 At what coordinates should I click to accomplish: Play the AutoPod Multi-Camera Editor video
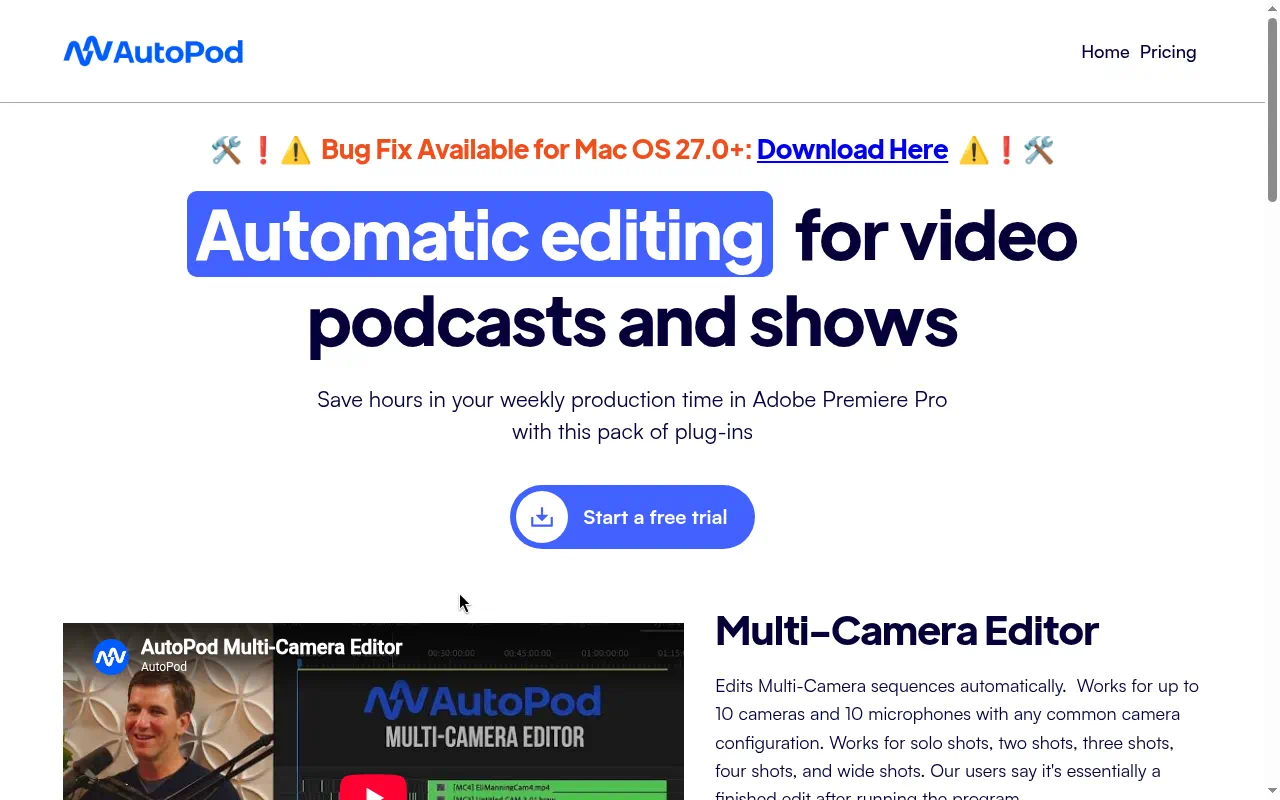coord(373,787)
